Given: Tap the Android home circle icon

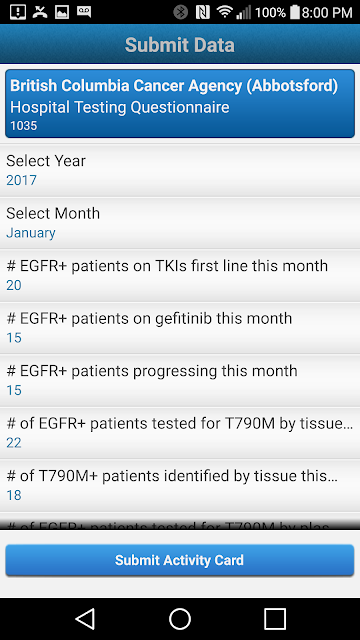Looking at the screenshot, I should tap(180, 619).
